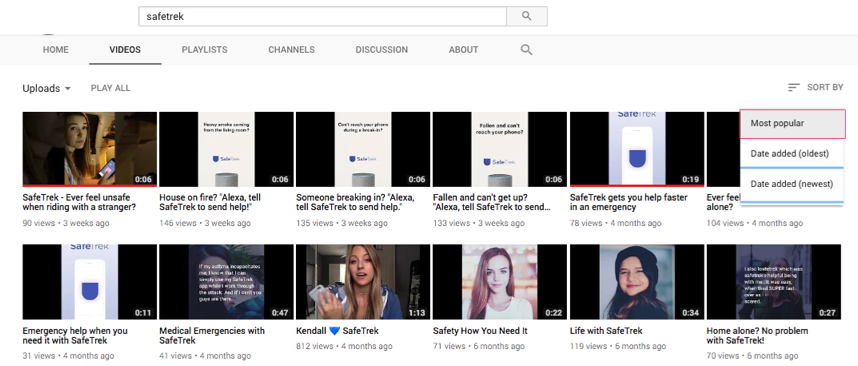Click the Life with SafeTrek title
Viewport: 858px width, 366px height.
coord(606,331)
